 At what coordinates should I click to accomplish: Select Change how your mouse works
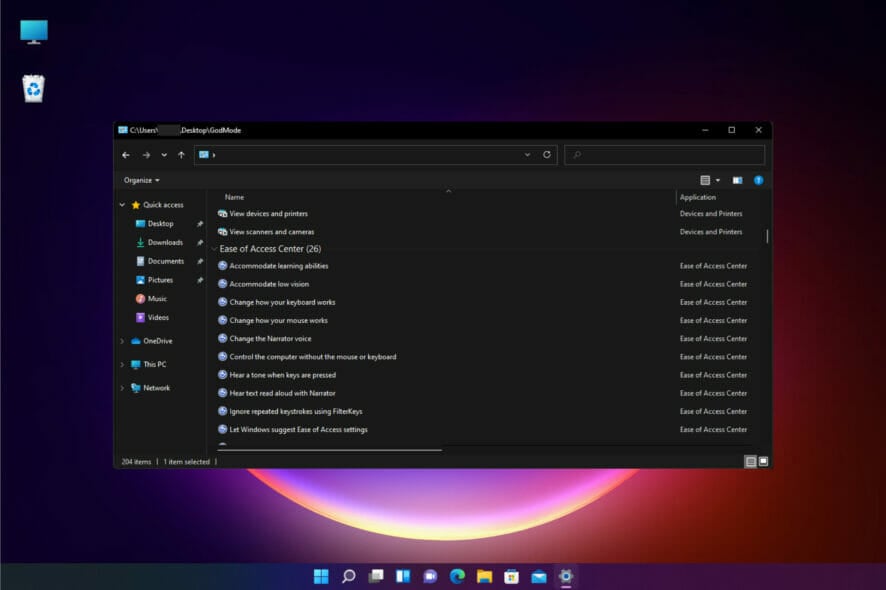[278, 320]
